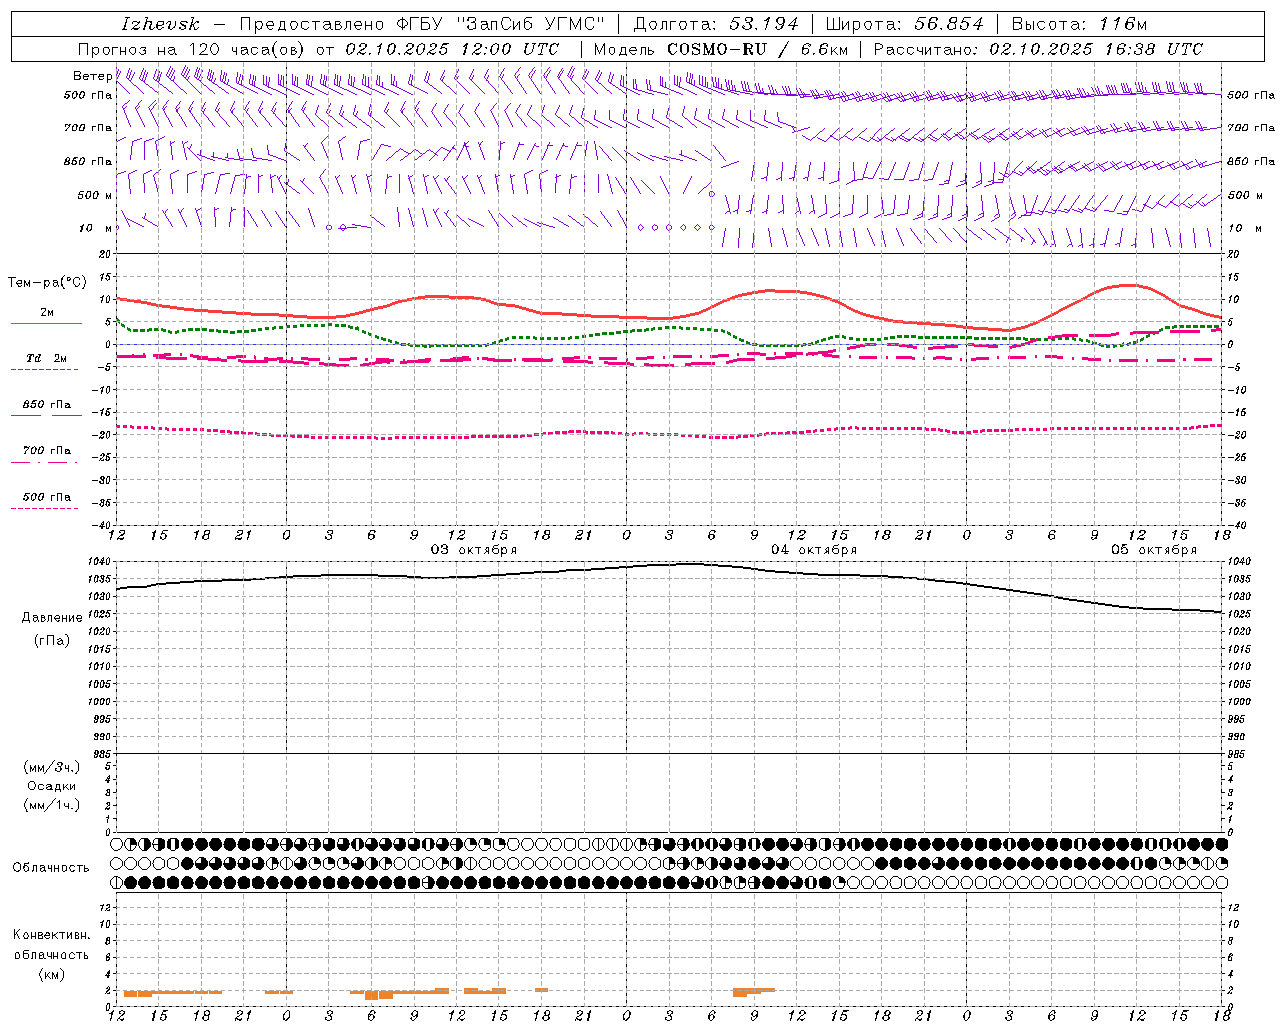
Task: Click the dotted line sample under legend "500 гПа"
Action: [45, 509]
